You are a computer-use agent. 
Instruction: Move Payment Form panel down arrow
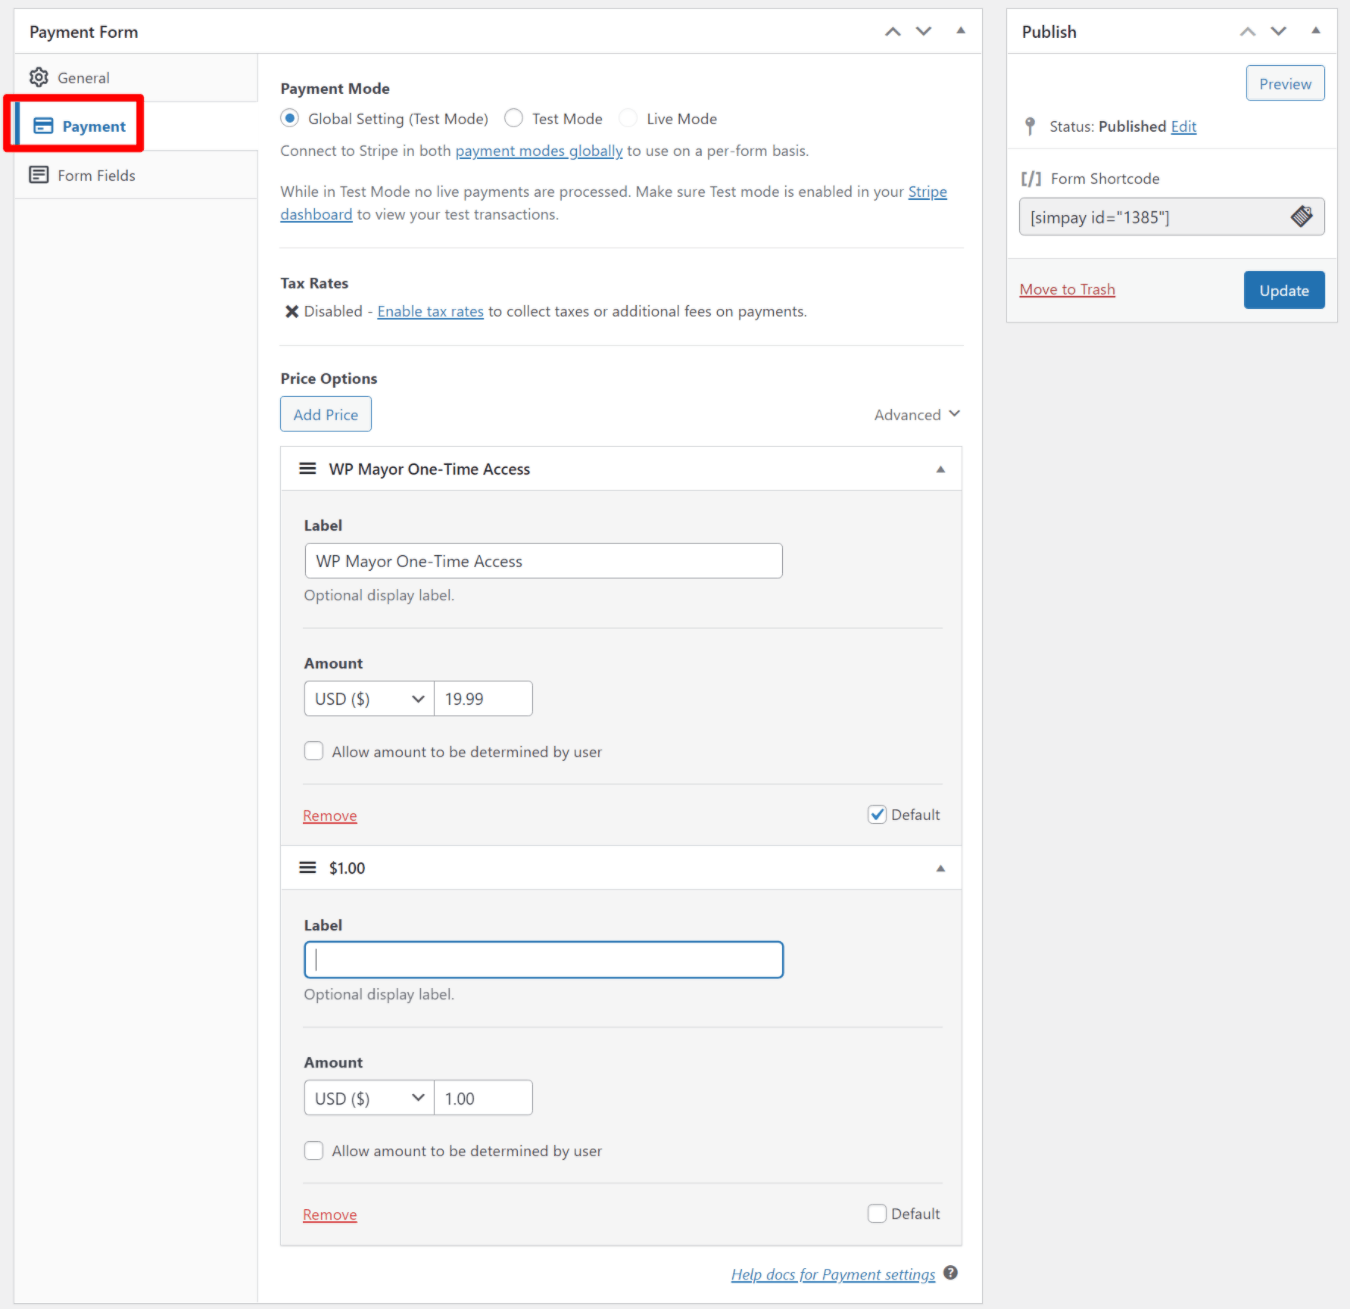tap(924, 32)
